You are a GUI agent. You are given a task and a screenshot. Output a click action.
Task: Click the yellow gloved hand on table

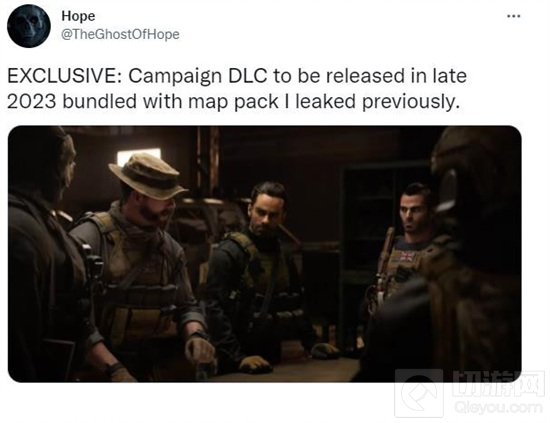[x=255, y=365]
